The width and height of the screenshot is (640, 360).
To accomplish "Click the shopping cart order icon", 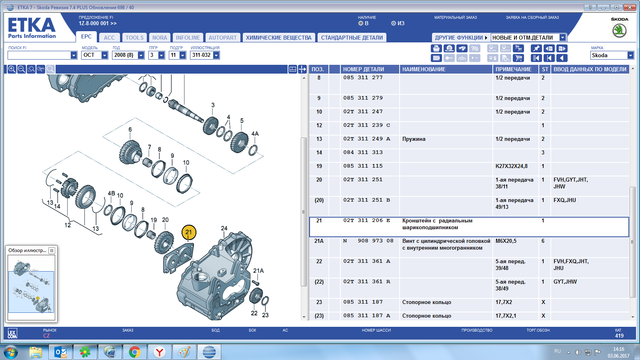I will coord(518,58).
